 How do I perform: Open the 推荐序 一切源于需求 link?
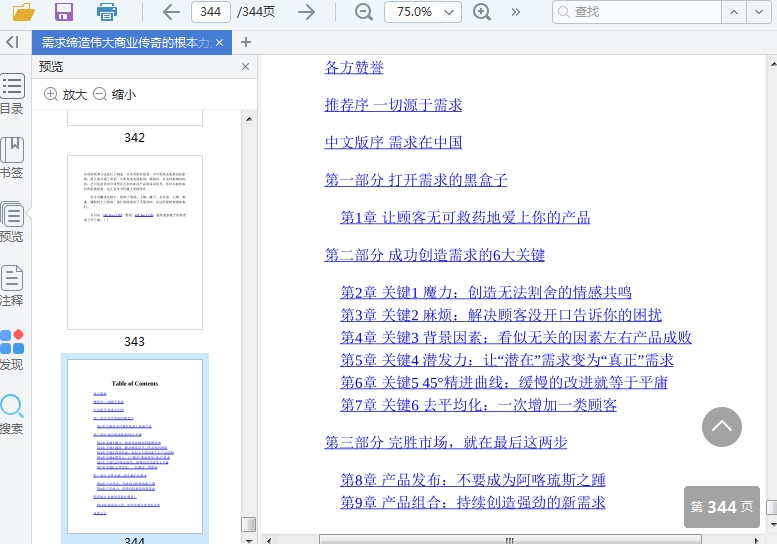point(393,105)
